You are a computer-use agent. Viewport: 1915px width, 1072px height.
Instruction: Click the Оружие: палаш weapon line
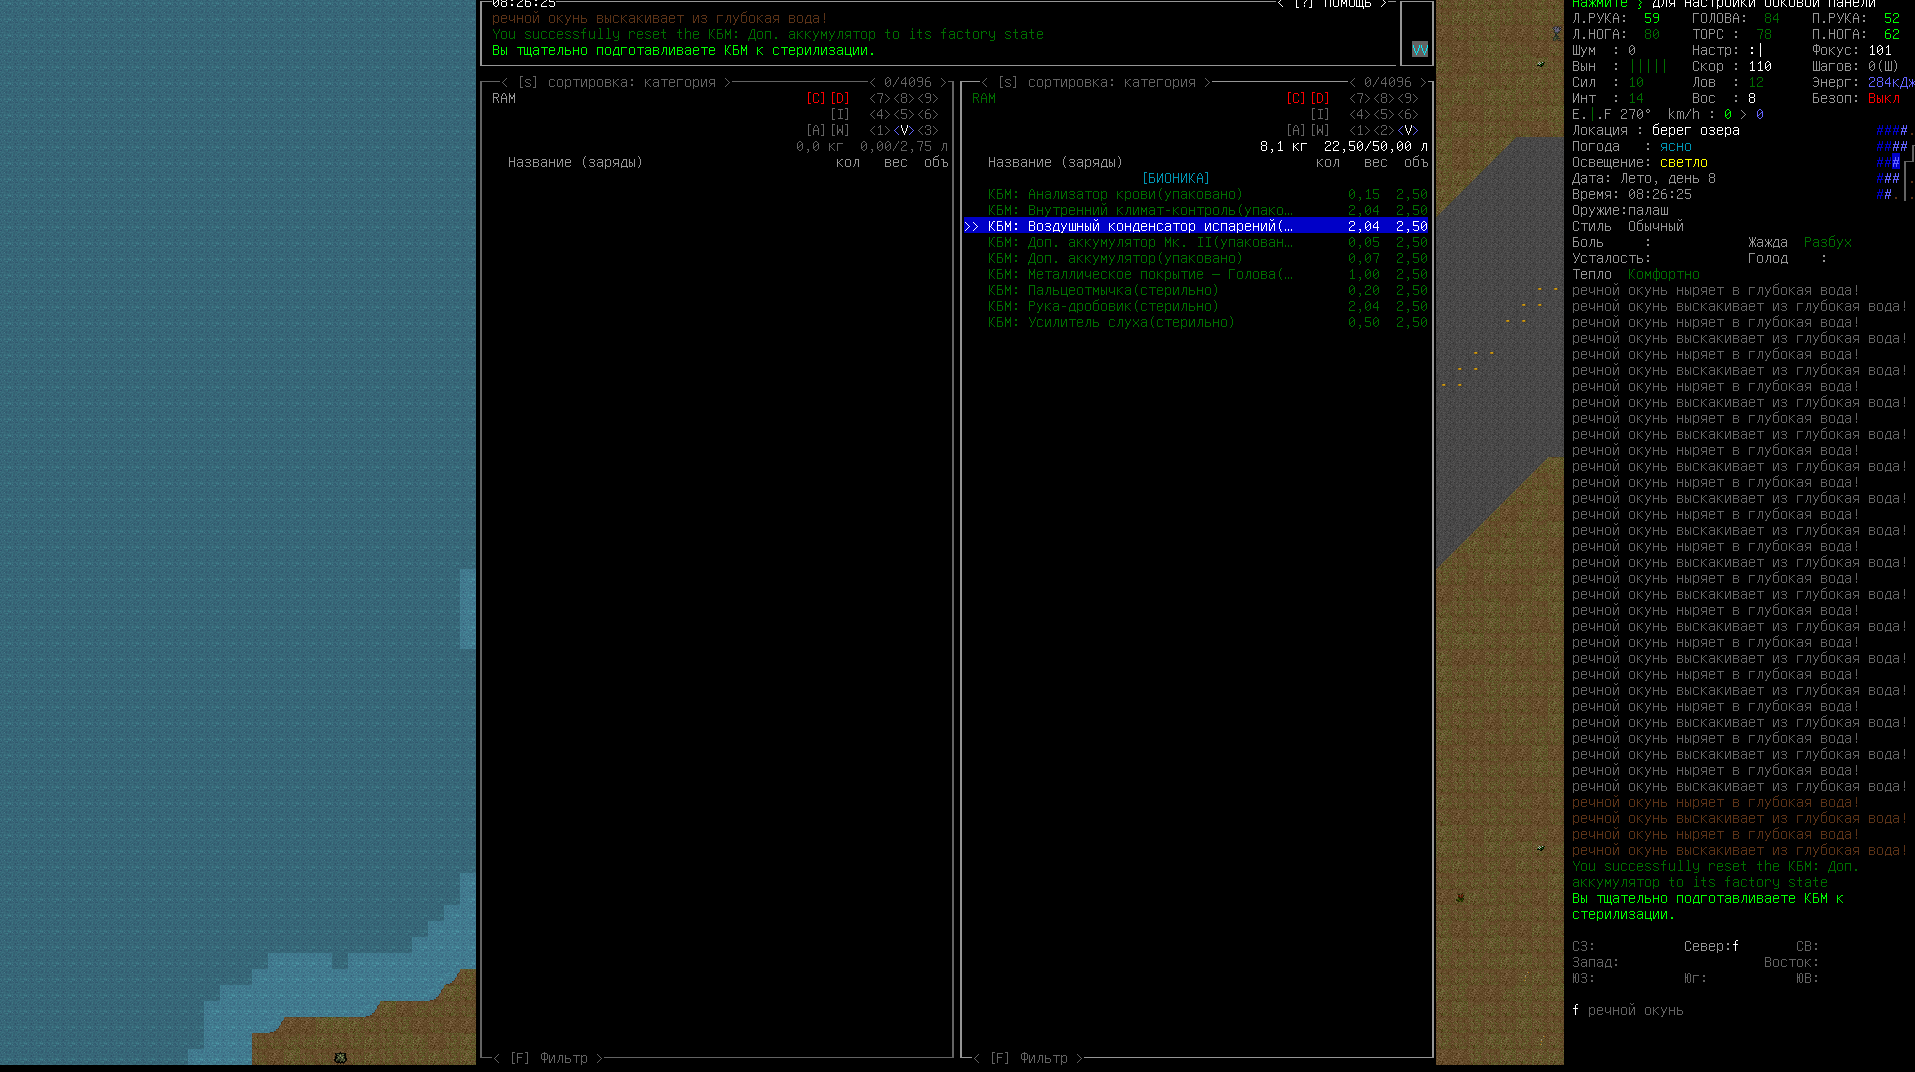tap(1620, 210)
